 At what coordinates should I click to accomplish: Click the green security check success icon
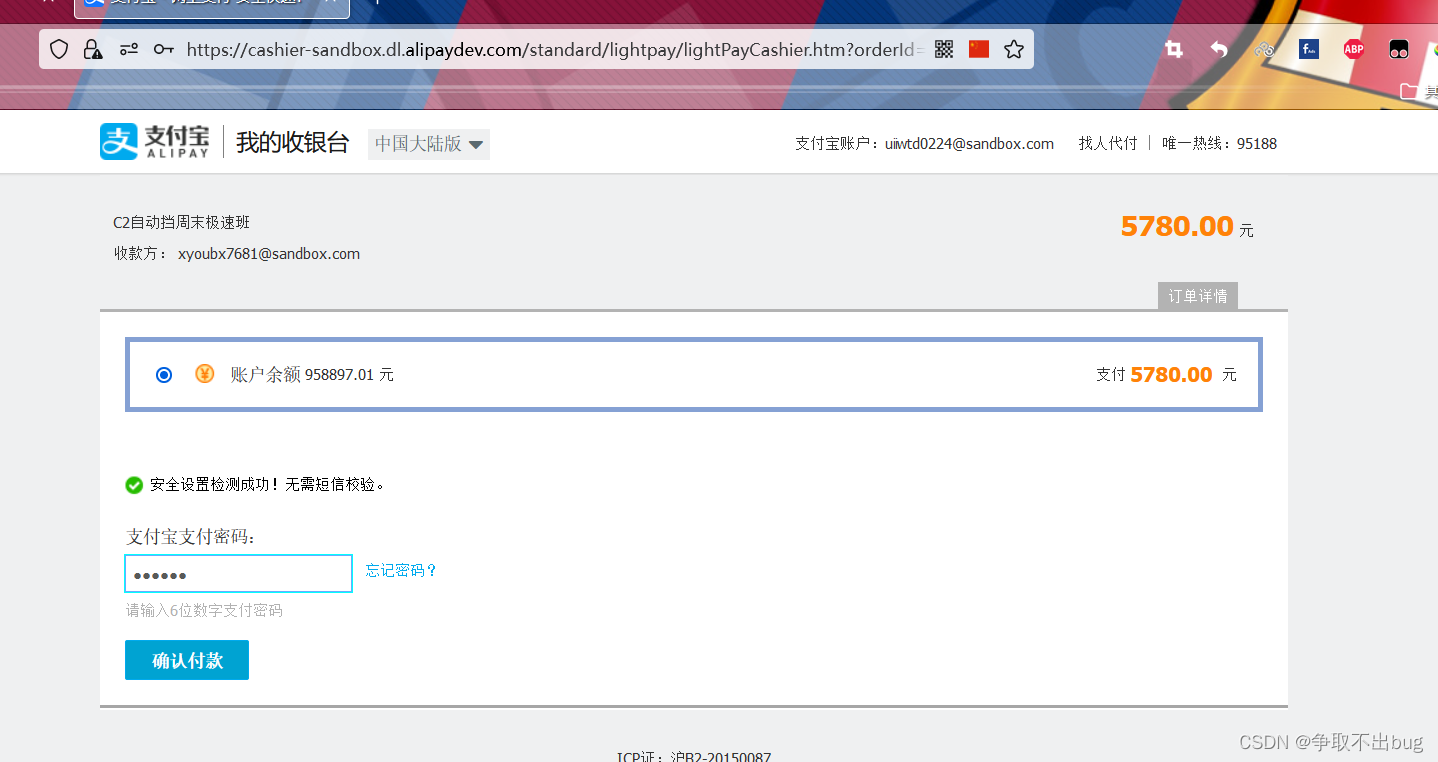point(134,485)
